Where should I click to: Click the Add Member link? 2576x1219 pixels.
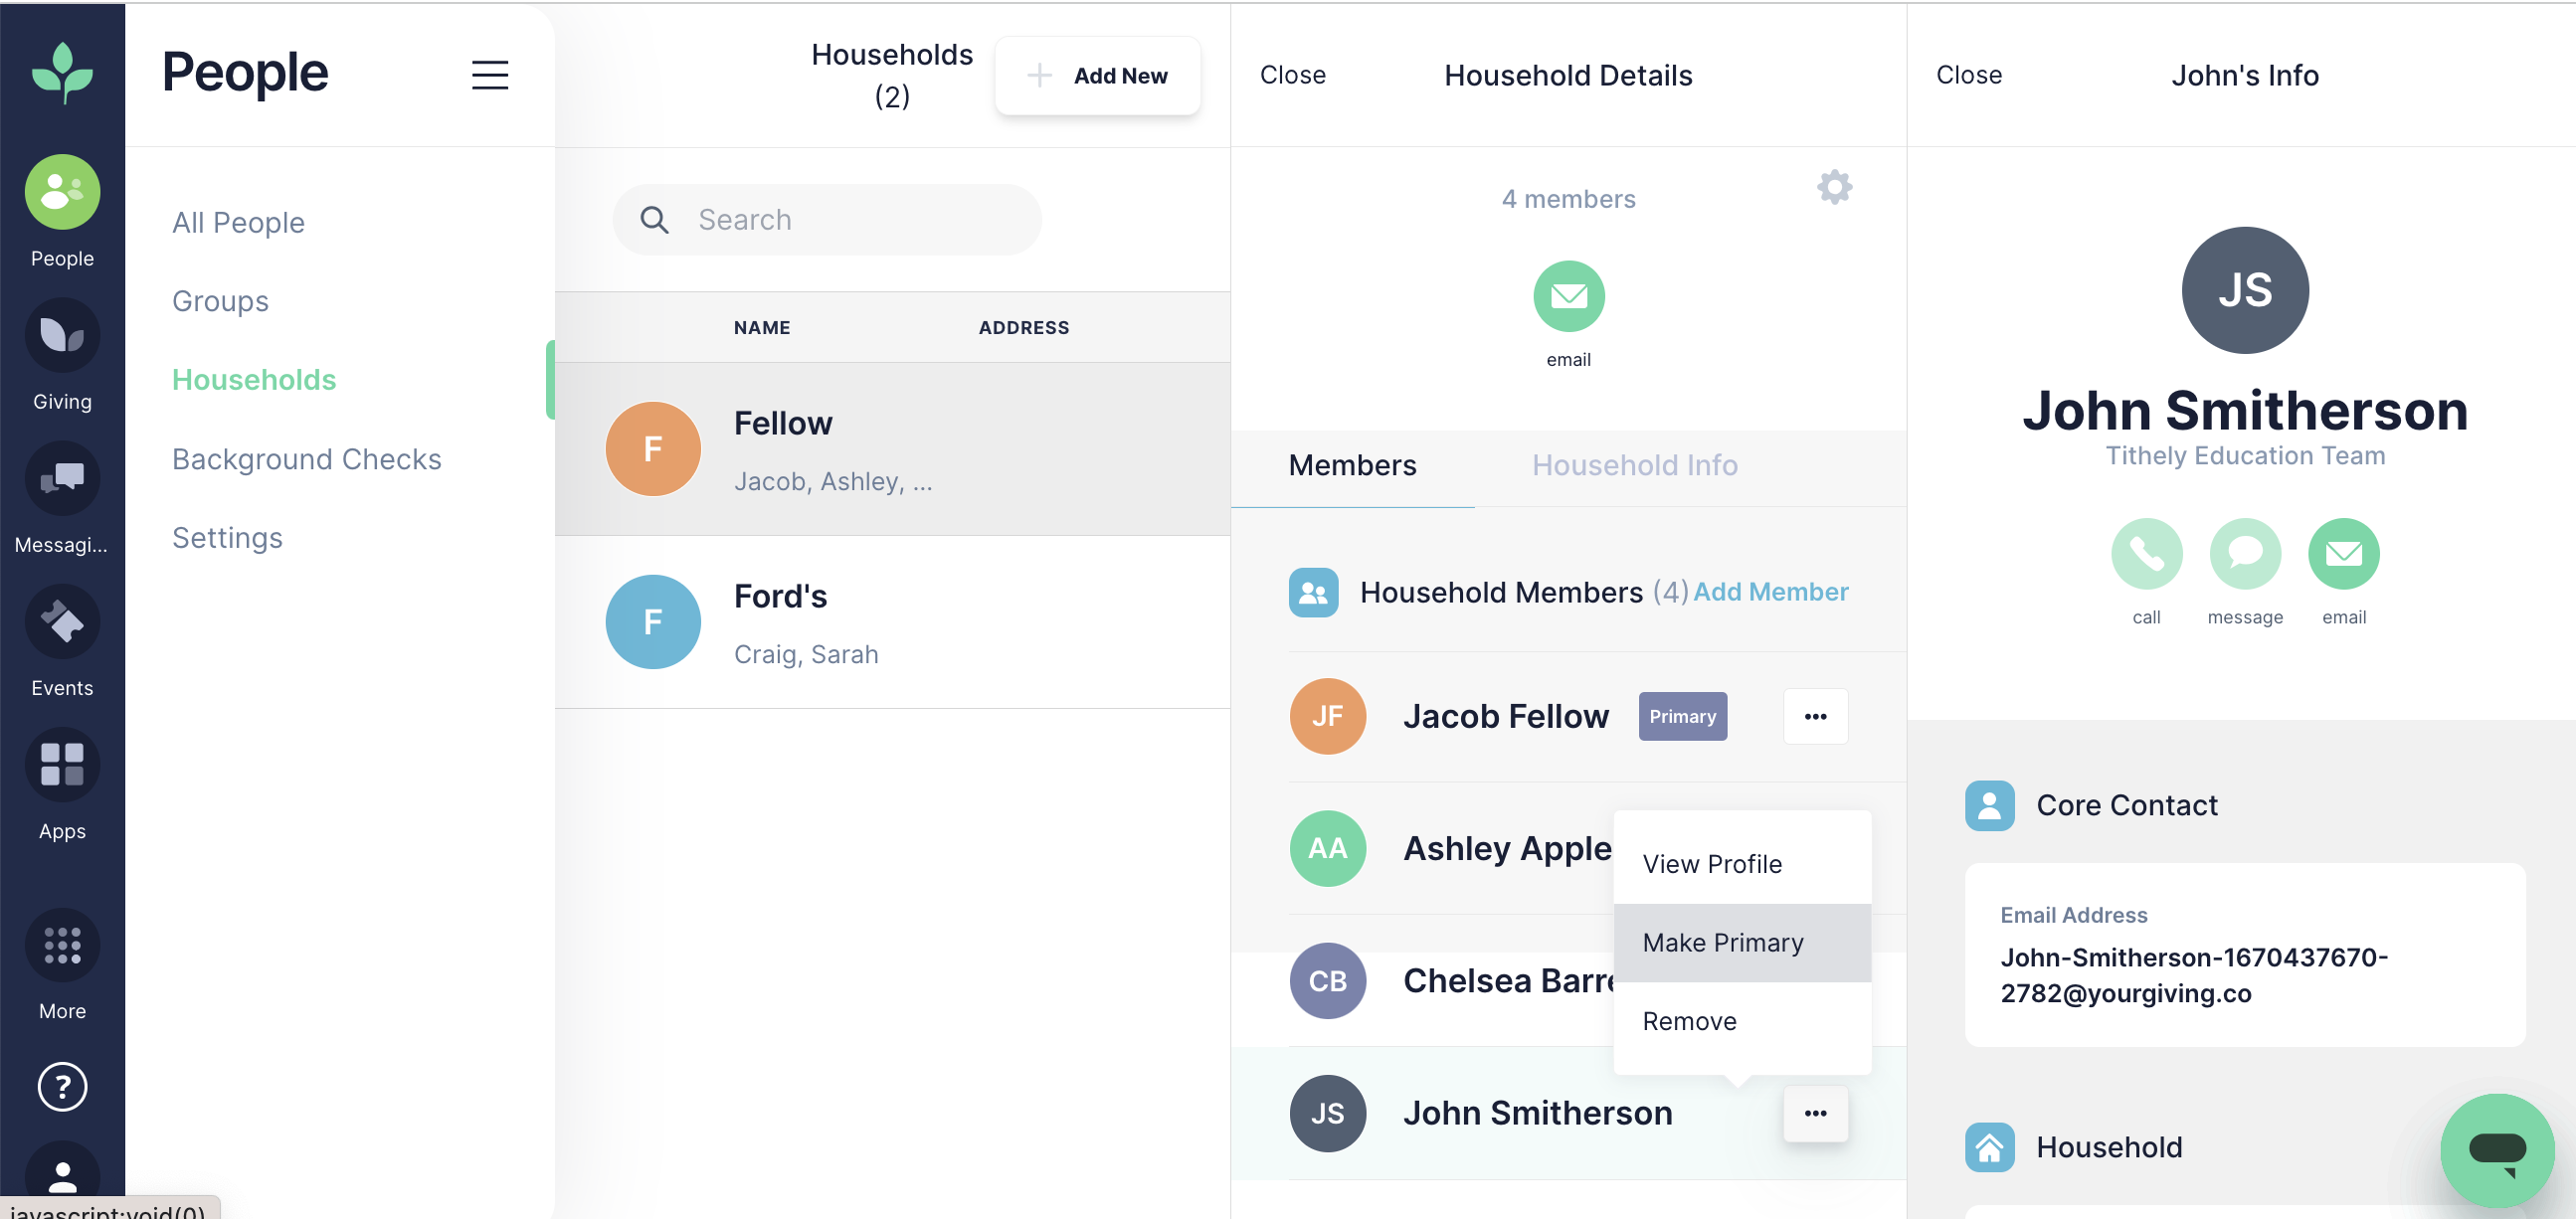pyautogui.click(x=1770, y=592)
